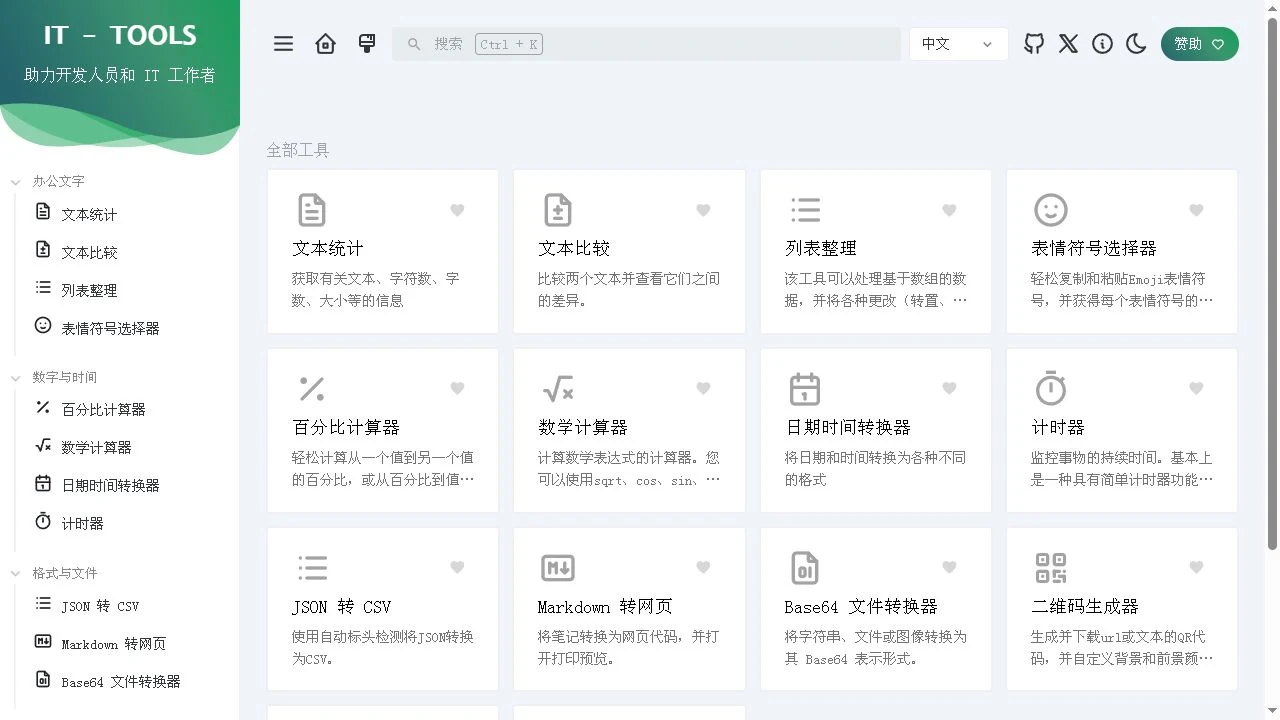The height and width of the screenshot is (720, 1280).
Task: Toggle dark mode moon icon
Action: click(x=1136, y=44)
